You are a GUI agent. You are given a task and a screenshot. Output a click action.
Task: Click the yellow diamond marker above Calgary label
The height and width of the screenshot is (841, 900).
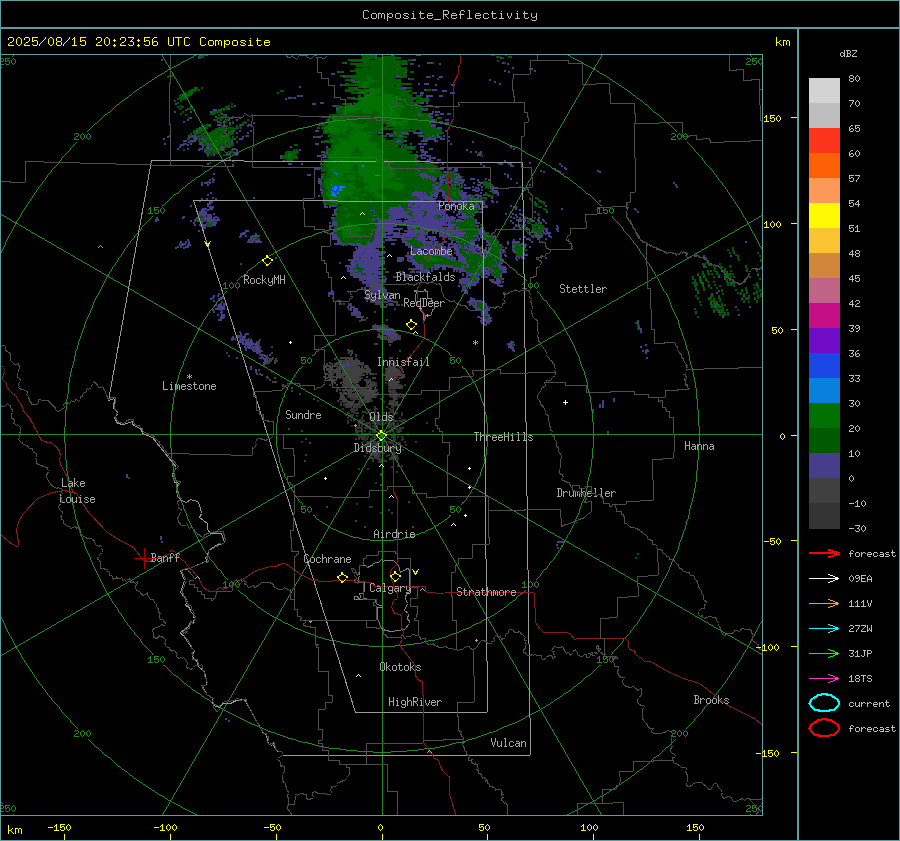click(x=395, y=576)
